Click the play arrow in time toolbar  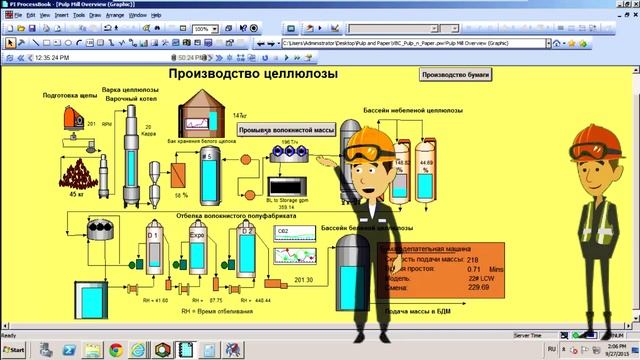point(287,58)
